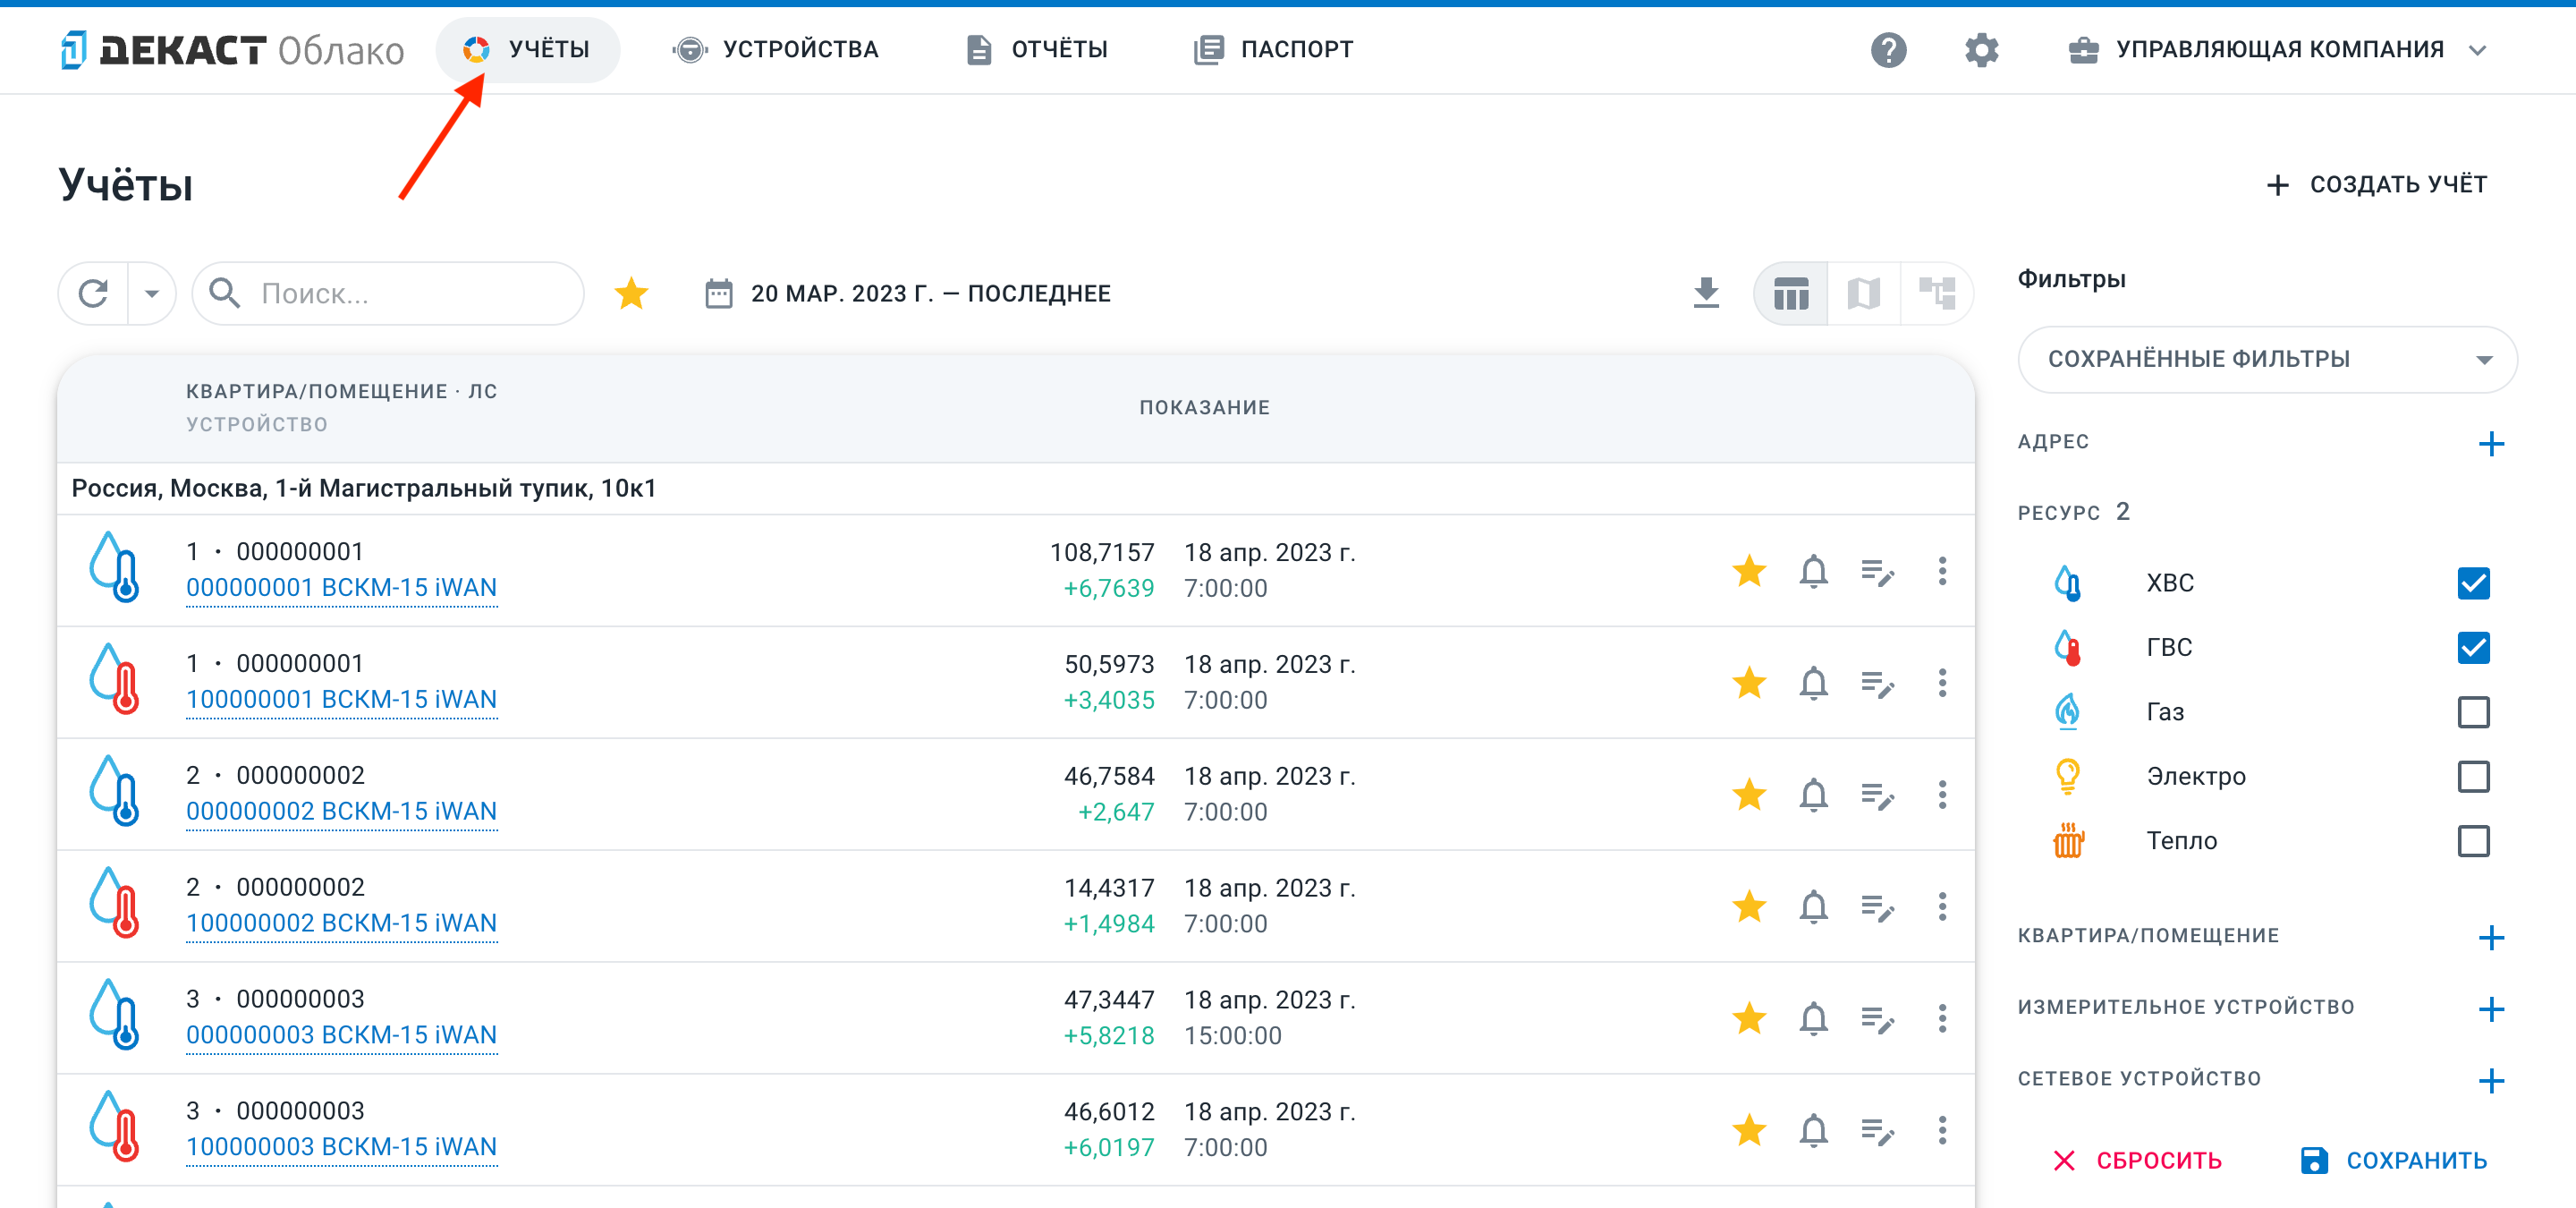Check the Тепло resource checkbox
The image size is (2576, 1208).
[2473, 841]
